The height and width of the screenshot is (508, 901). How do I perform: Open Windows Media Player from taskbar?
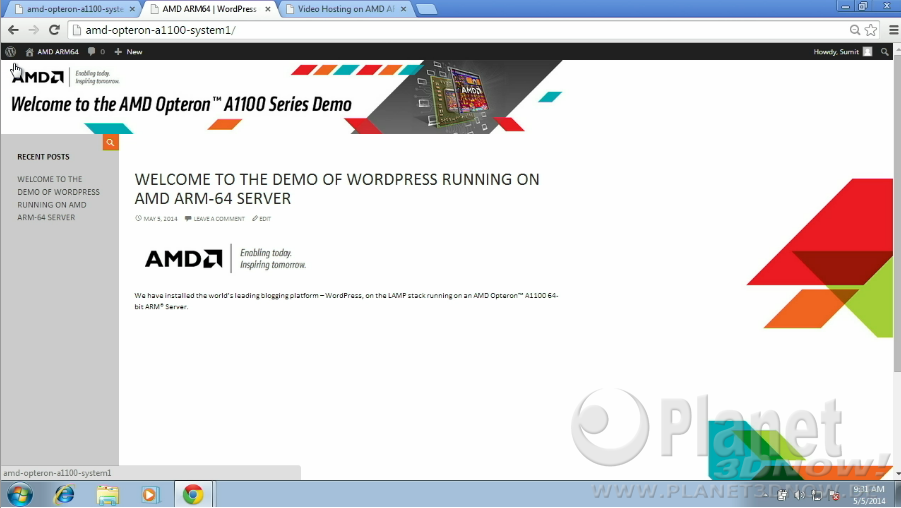point(149,495)
